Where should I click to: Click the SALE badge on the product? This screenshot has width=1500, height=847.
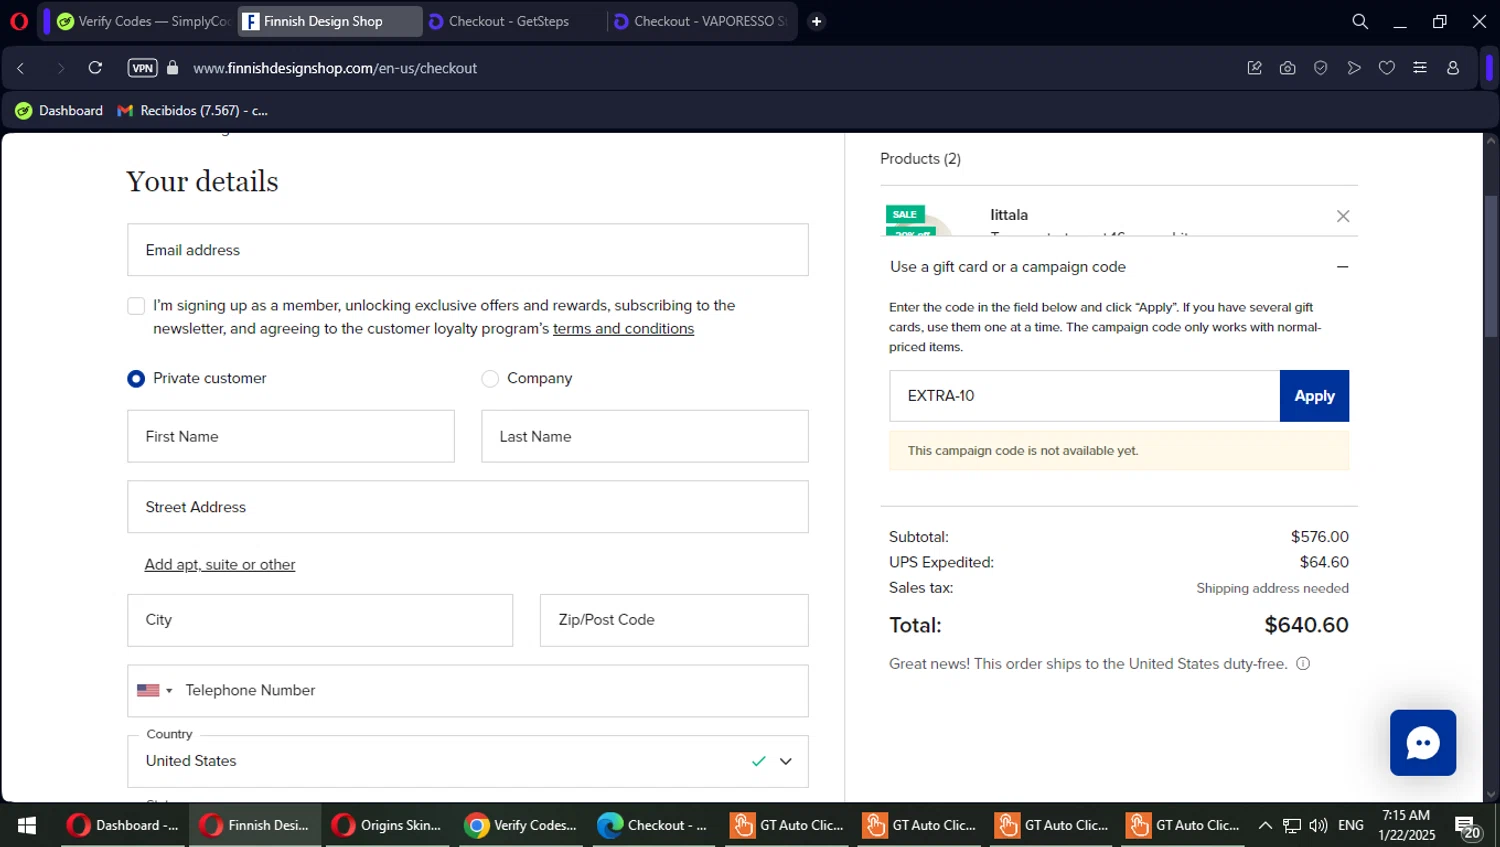(x=905, y=214)
